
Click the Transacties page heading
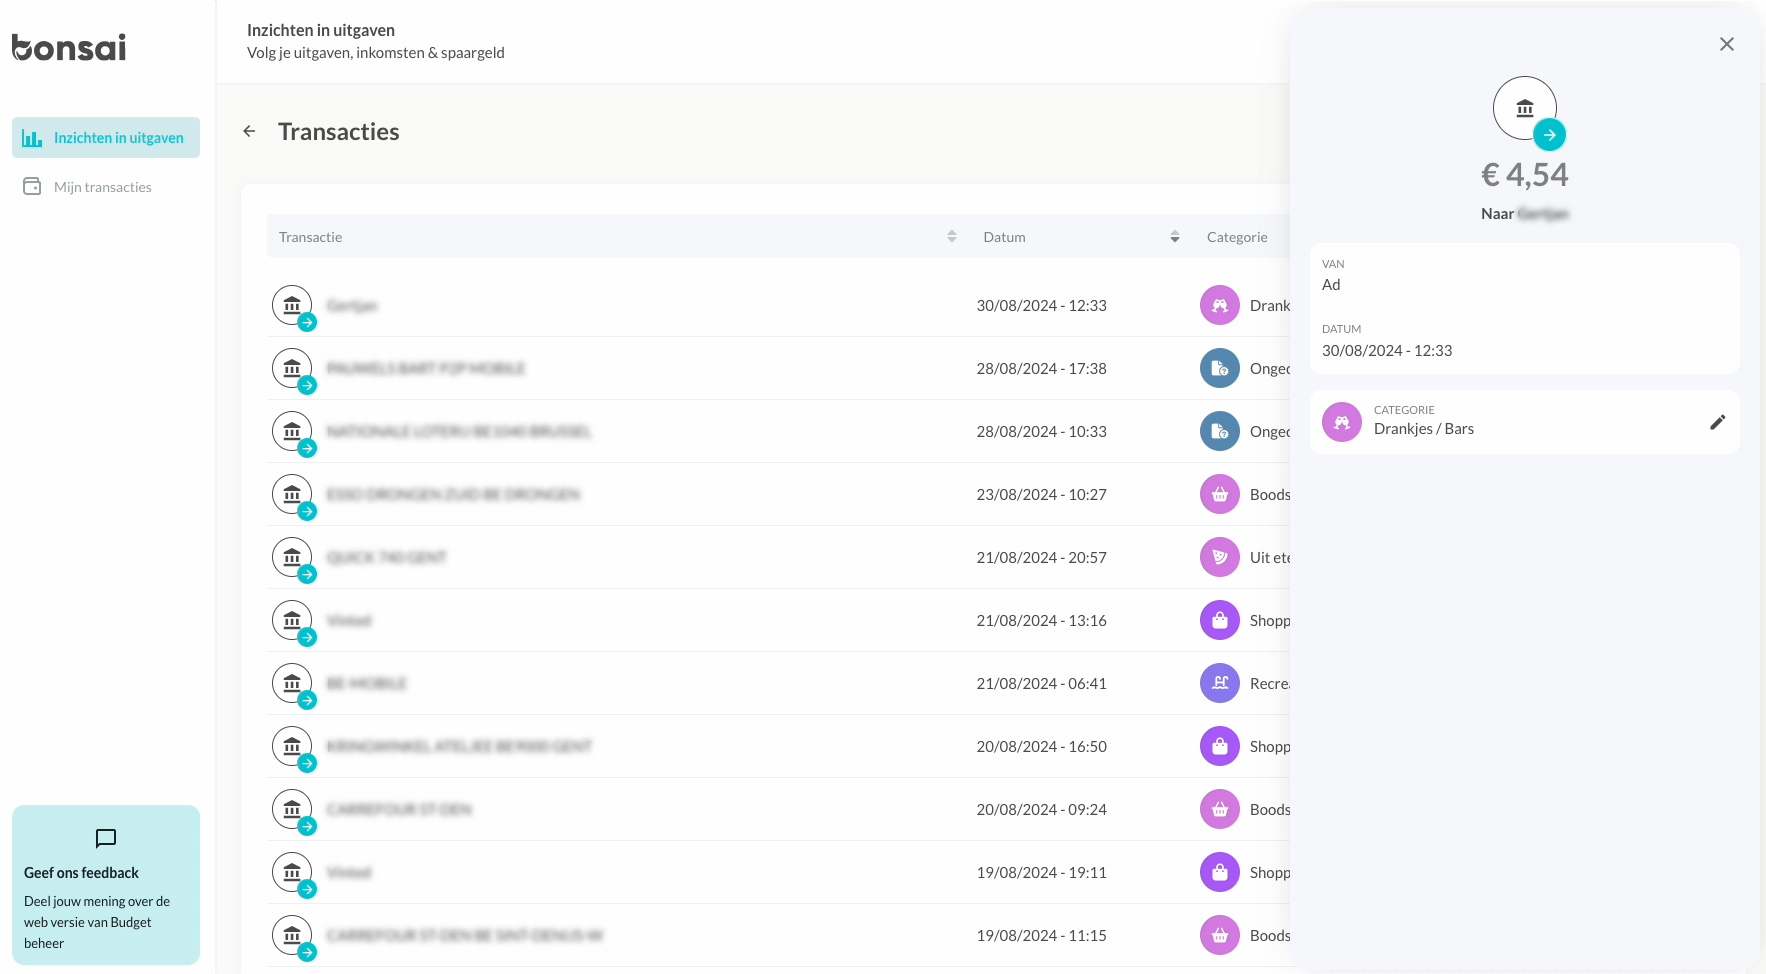pyautogui.click(x=339, y=132)
